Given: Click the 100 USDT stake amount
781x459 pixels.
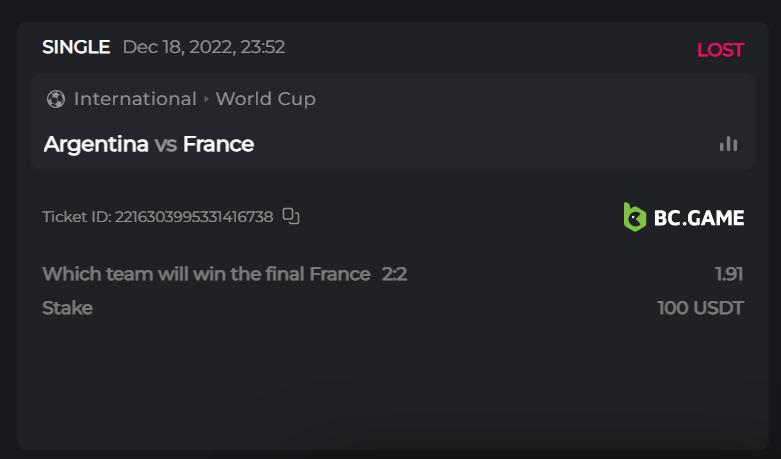Looking at the screenshot, I should [x=700, y=308].
